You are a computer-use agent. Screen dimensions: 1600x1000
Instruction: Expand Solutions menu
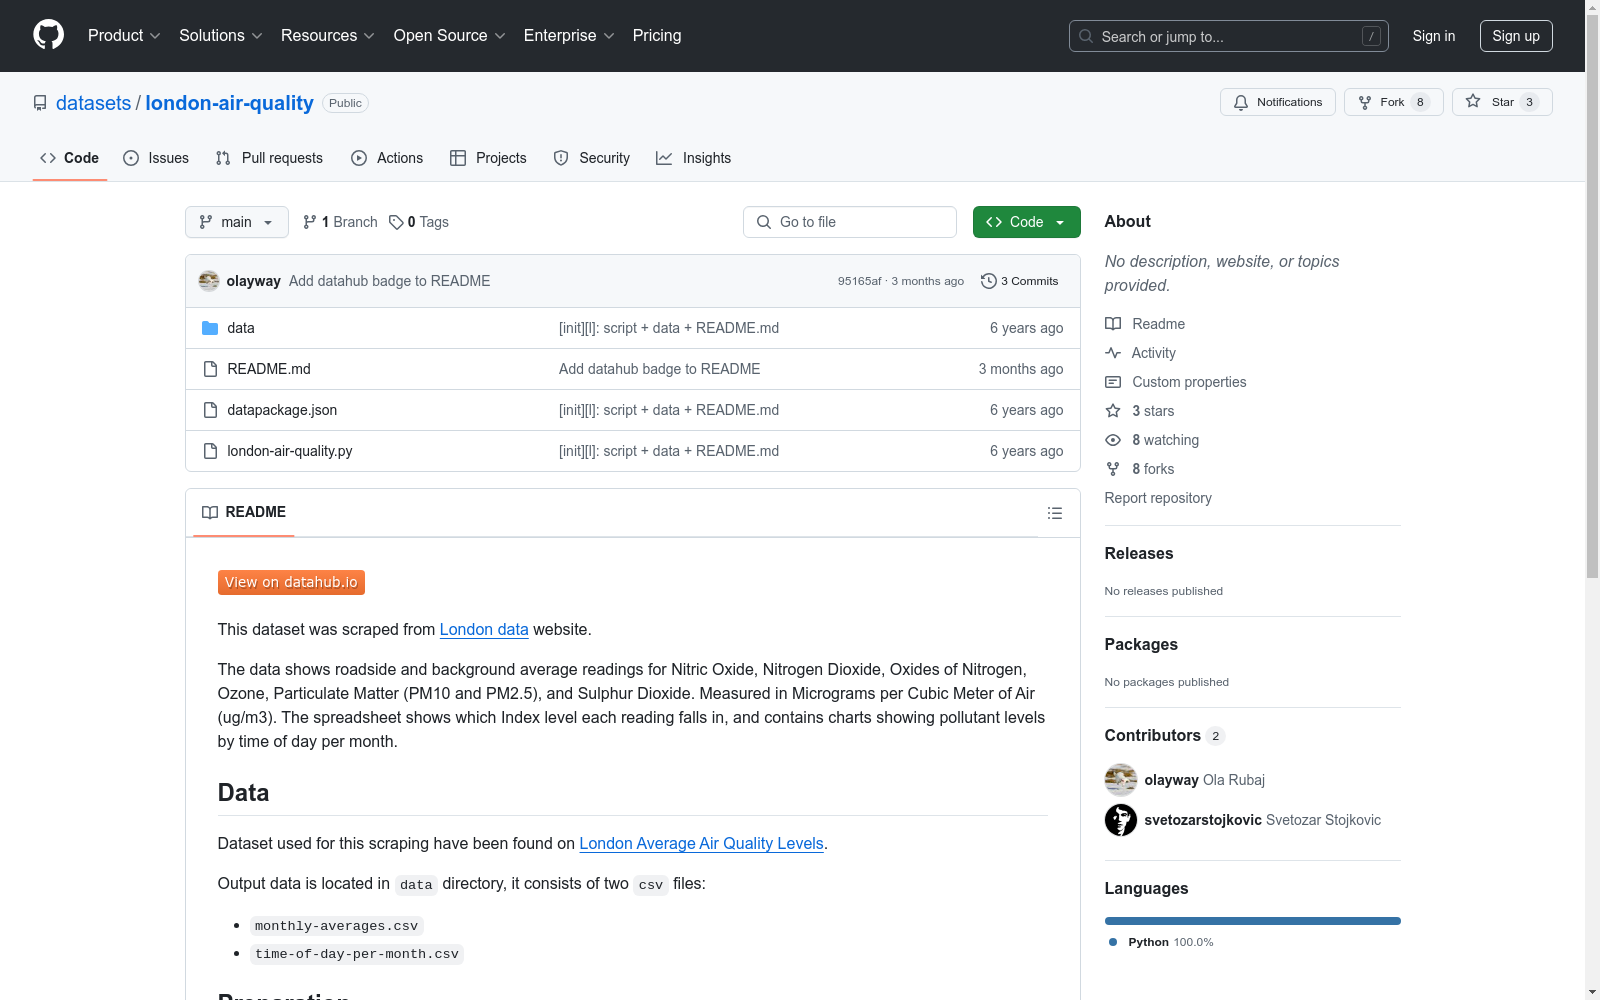[x=221, y=35]
